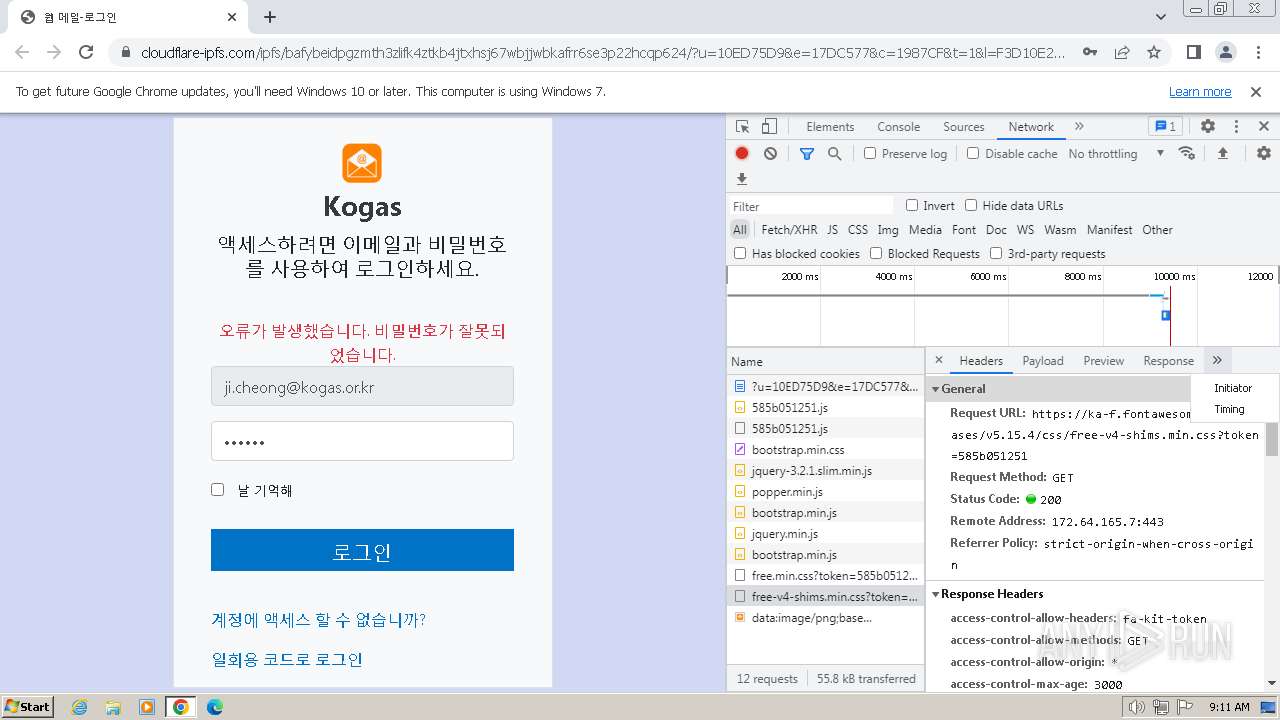
Task: Open the Payload tab
Action: [1043, 360]
